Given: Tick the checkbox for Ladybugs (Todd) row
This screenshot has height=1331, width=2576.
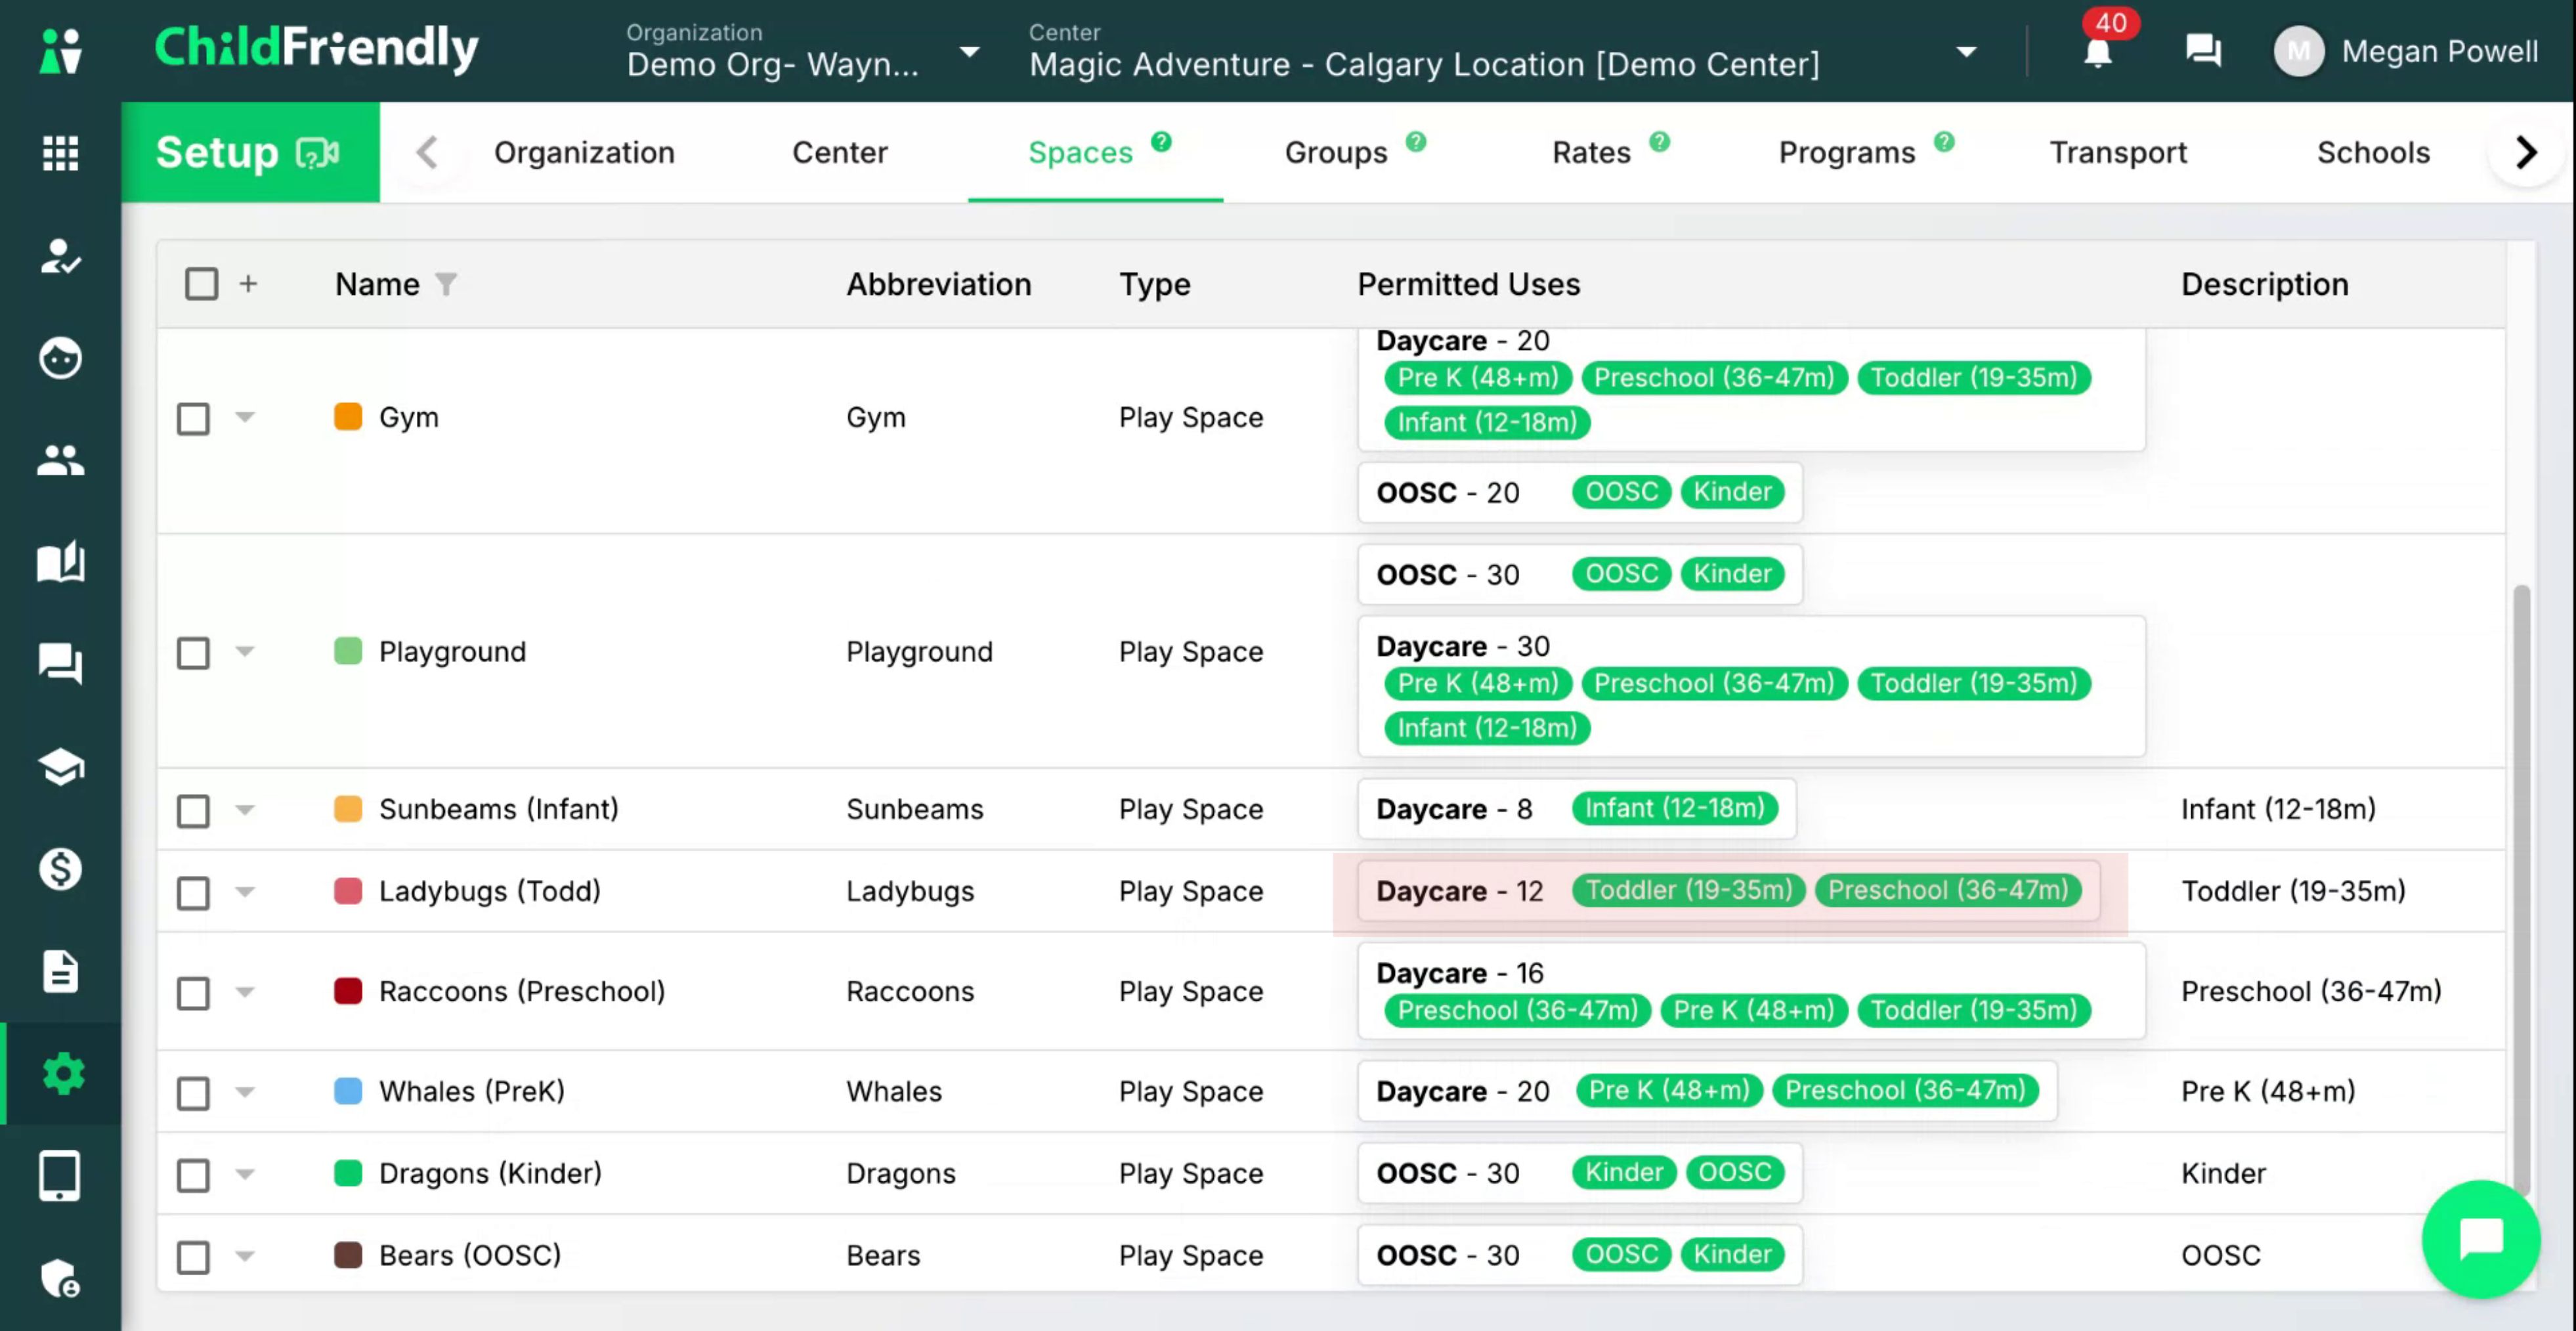Looking at the screenshot, I should pyautogui.click(x=193, y=892).
